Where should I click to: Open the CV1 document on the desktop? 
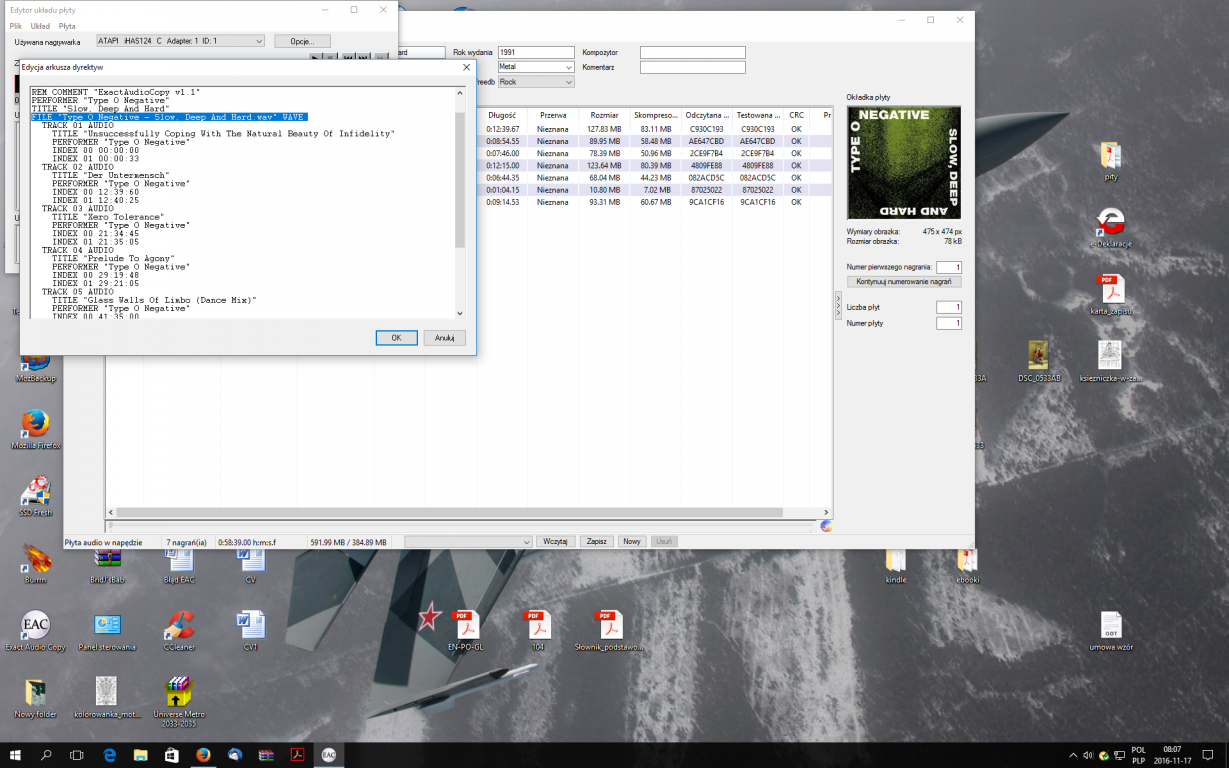pyautogui.click(x=250, y=631)
